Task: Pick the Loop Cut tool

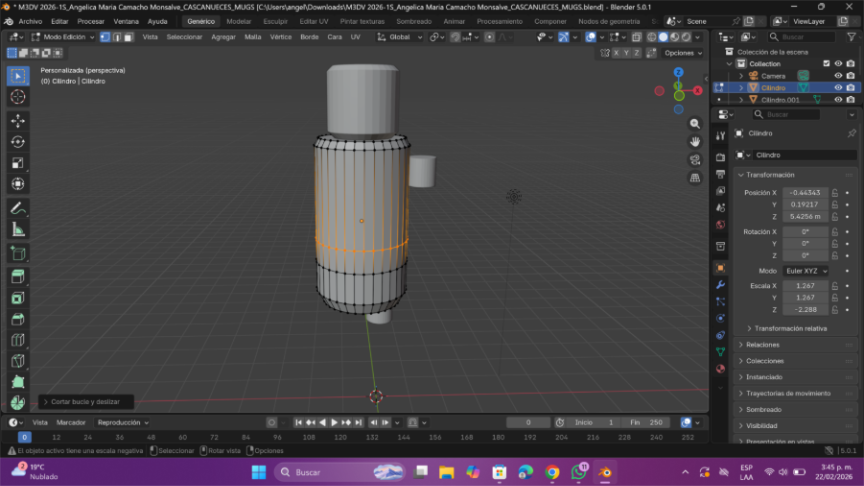Action: click(x=18, y=340)
